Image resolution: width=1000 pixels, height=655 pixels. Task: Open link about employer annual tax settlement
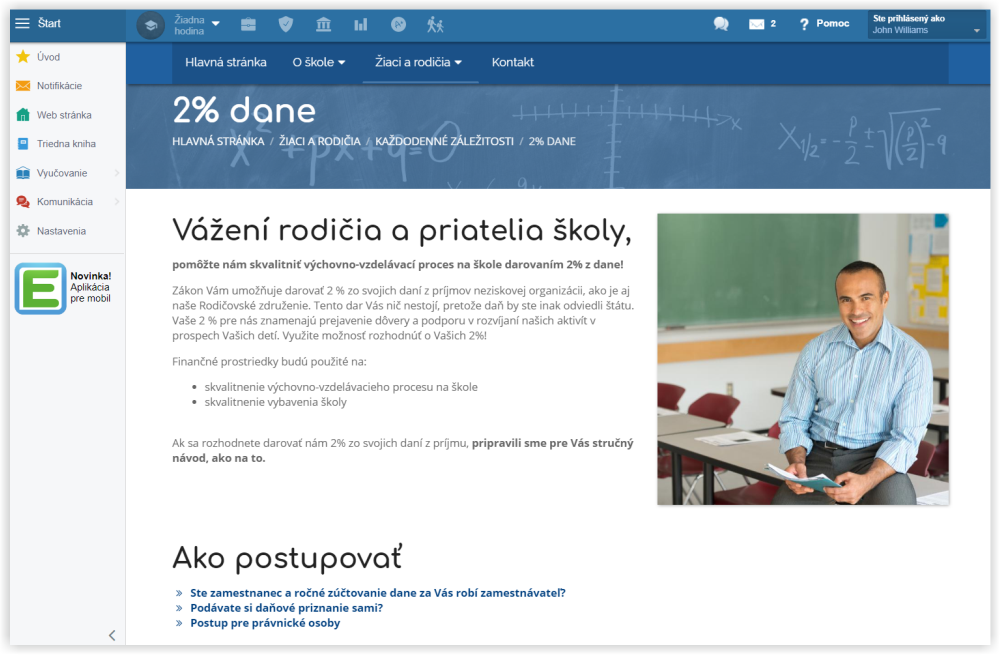tap(378, 593)
